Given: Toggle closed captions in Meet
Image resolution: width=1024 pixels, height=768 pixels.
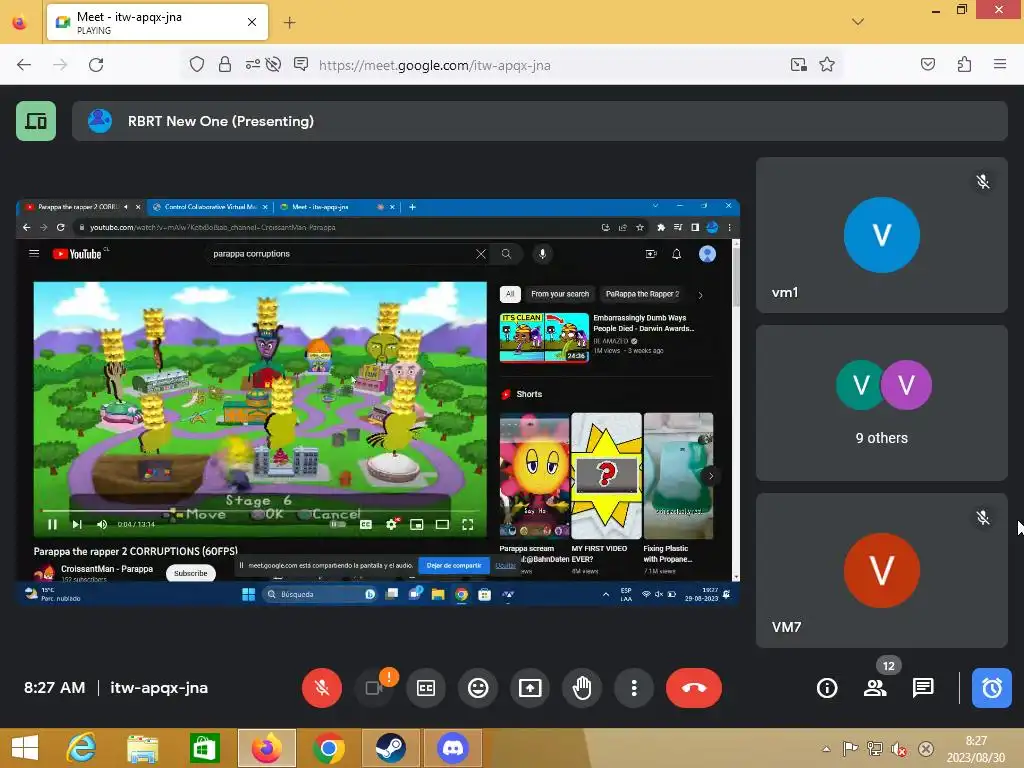Looking at the screenshot, I should click(426, 688).
